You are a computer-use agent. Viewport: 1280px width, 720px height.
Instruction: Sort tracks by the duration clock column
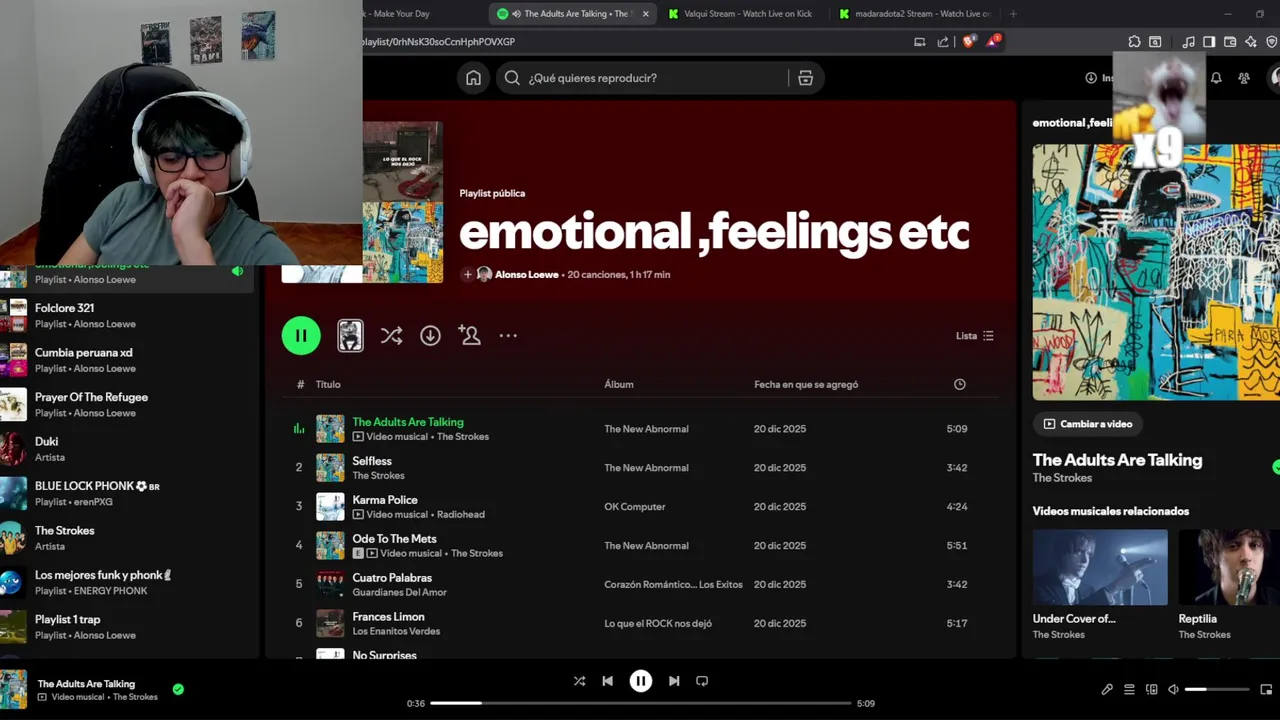click(959, 384)
